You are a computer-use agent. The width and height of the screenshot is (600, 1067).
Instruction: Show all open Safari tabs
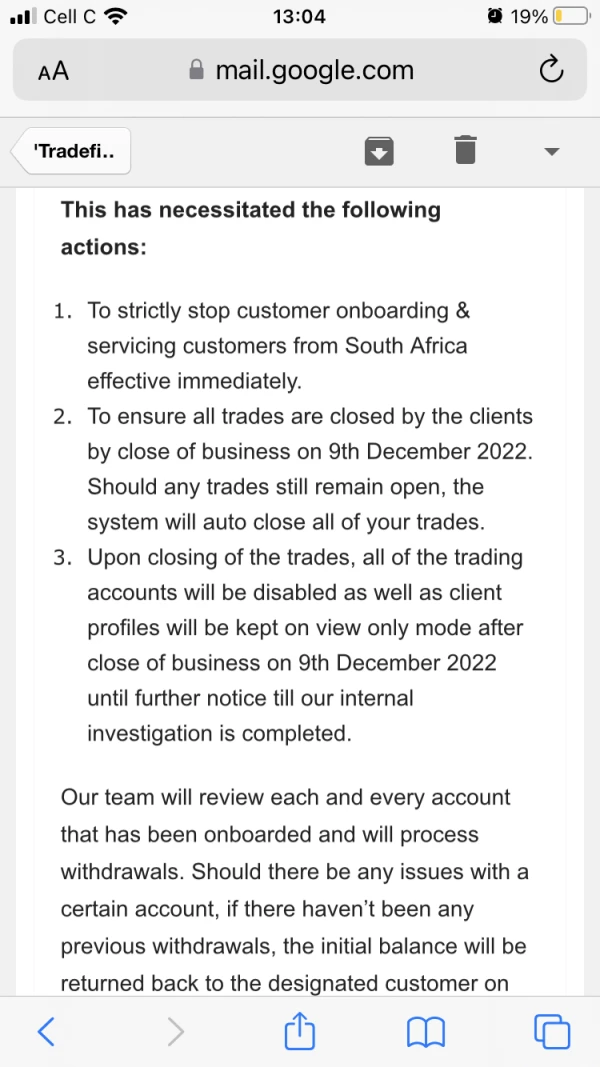pyautogui.click(x=552, y=1031)
